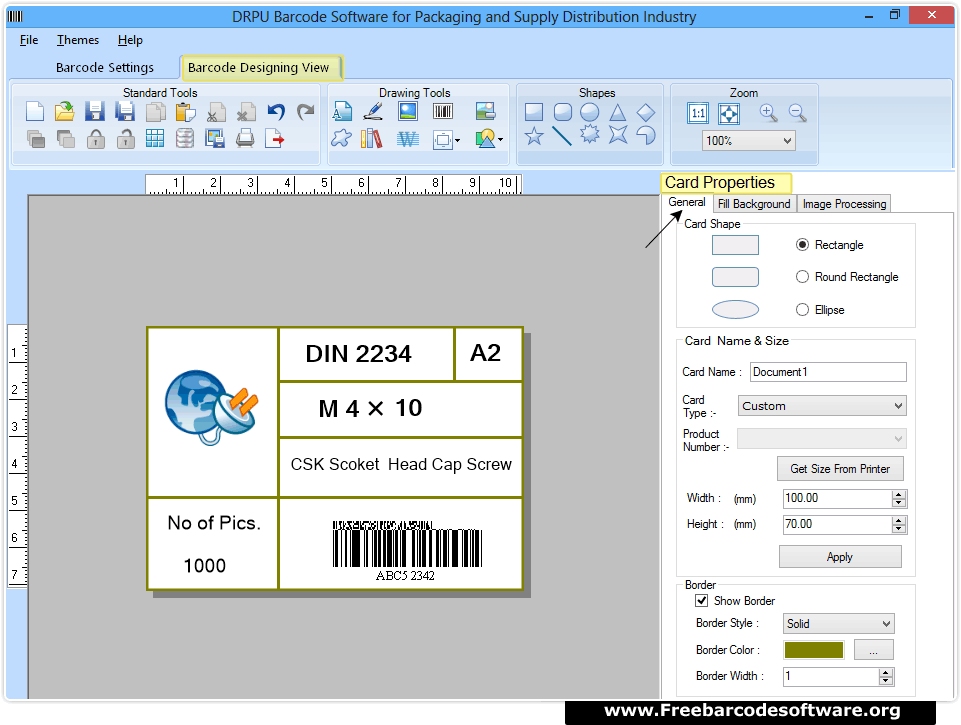Undo the last action
961x725 pixels.
[276, 112]
